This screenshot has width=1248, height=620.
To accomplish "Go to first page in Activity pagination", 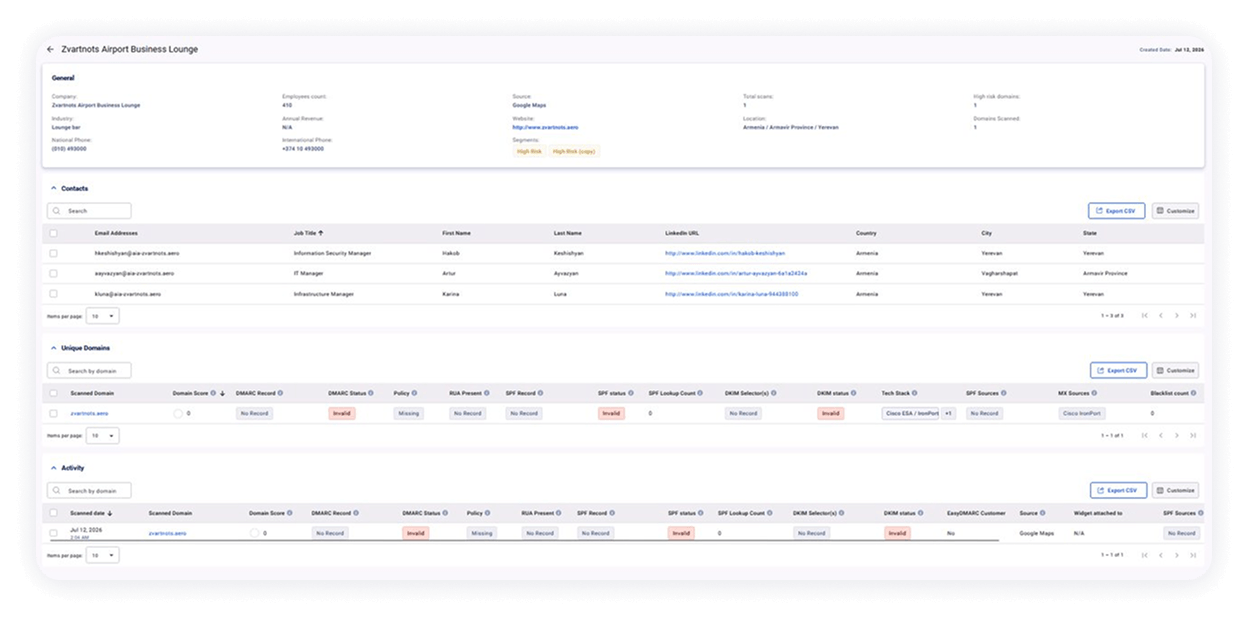I will click(1145, 555).
